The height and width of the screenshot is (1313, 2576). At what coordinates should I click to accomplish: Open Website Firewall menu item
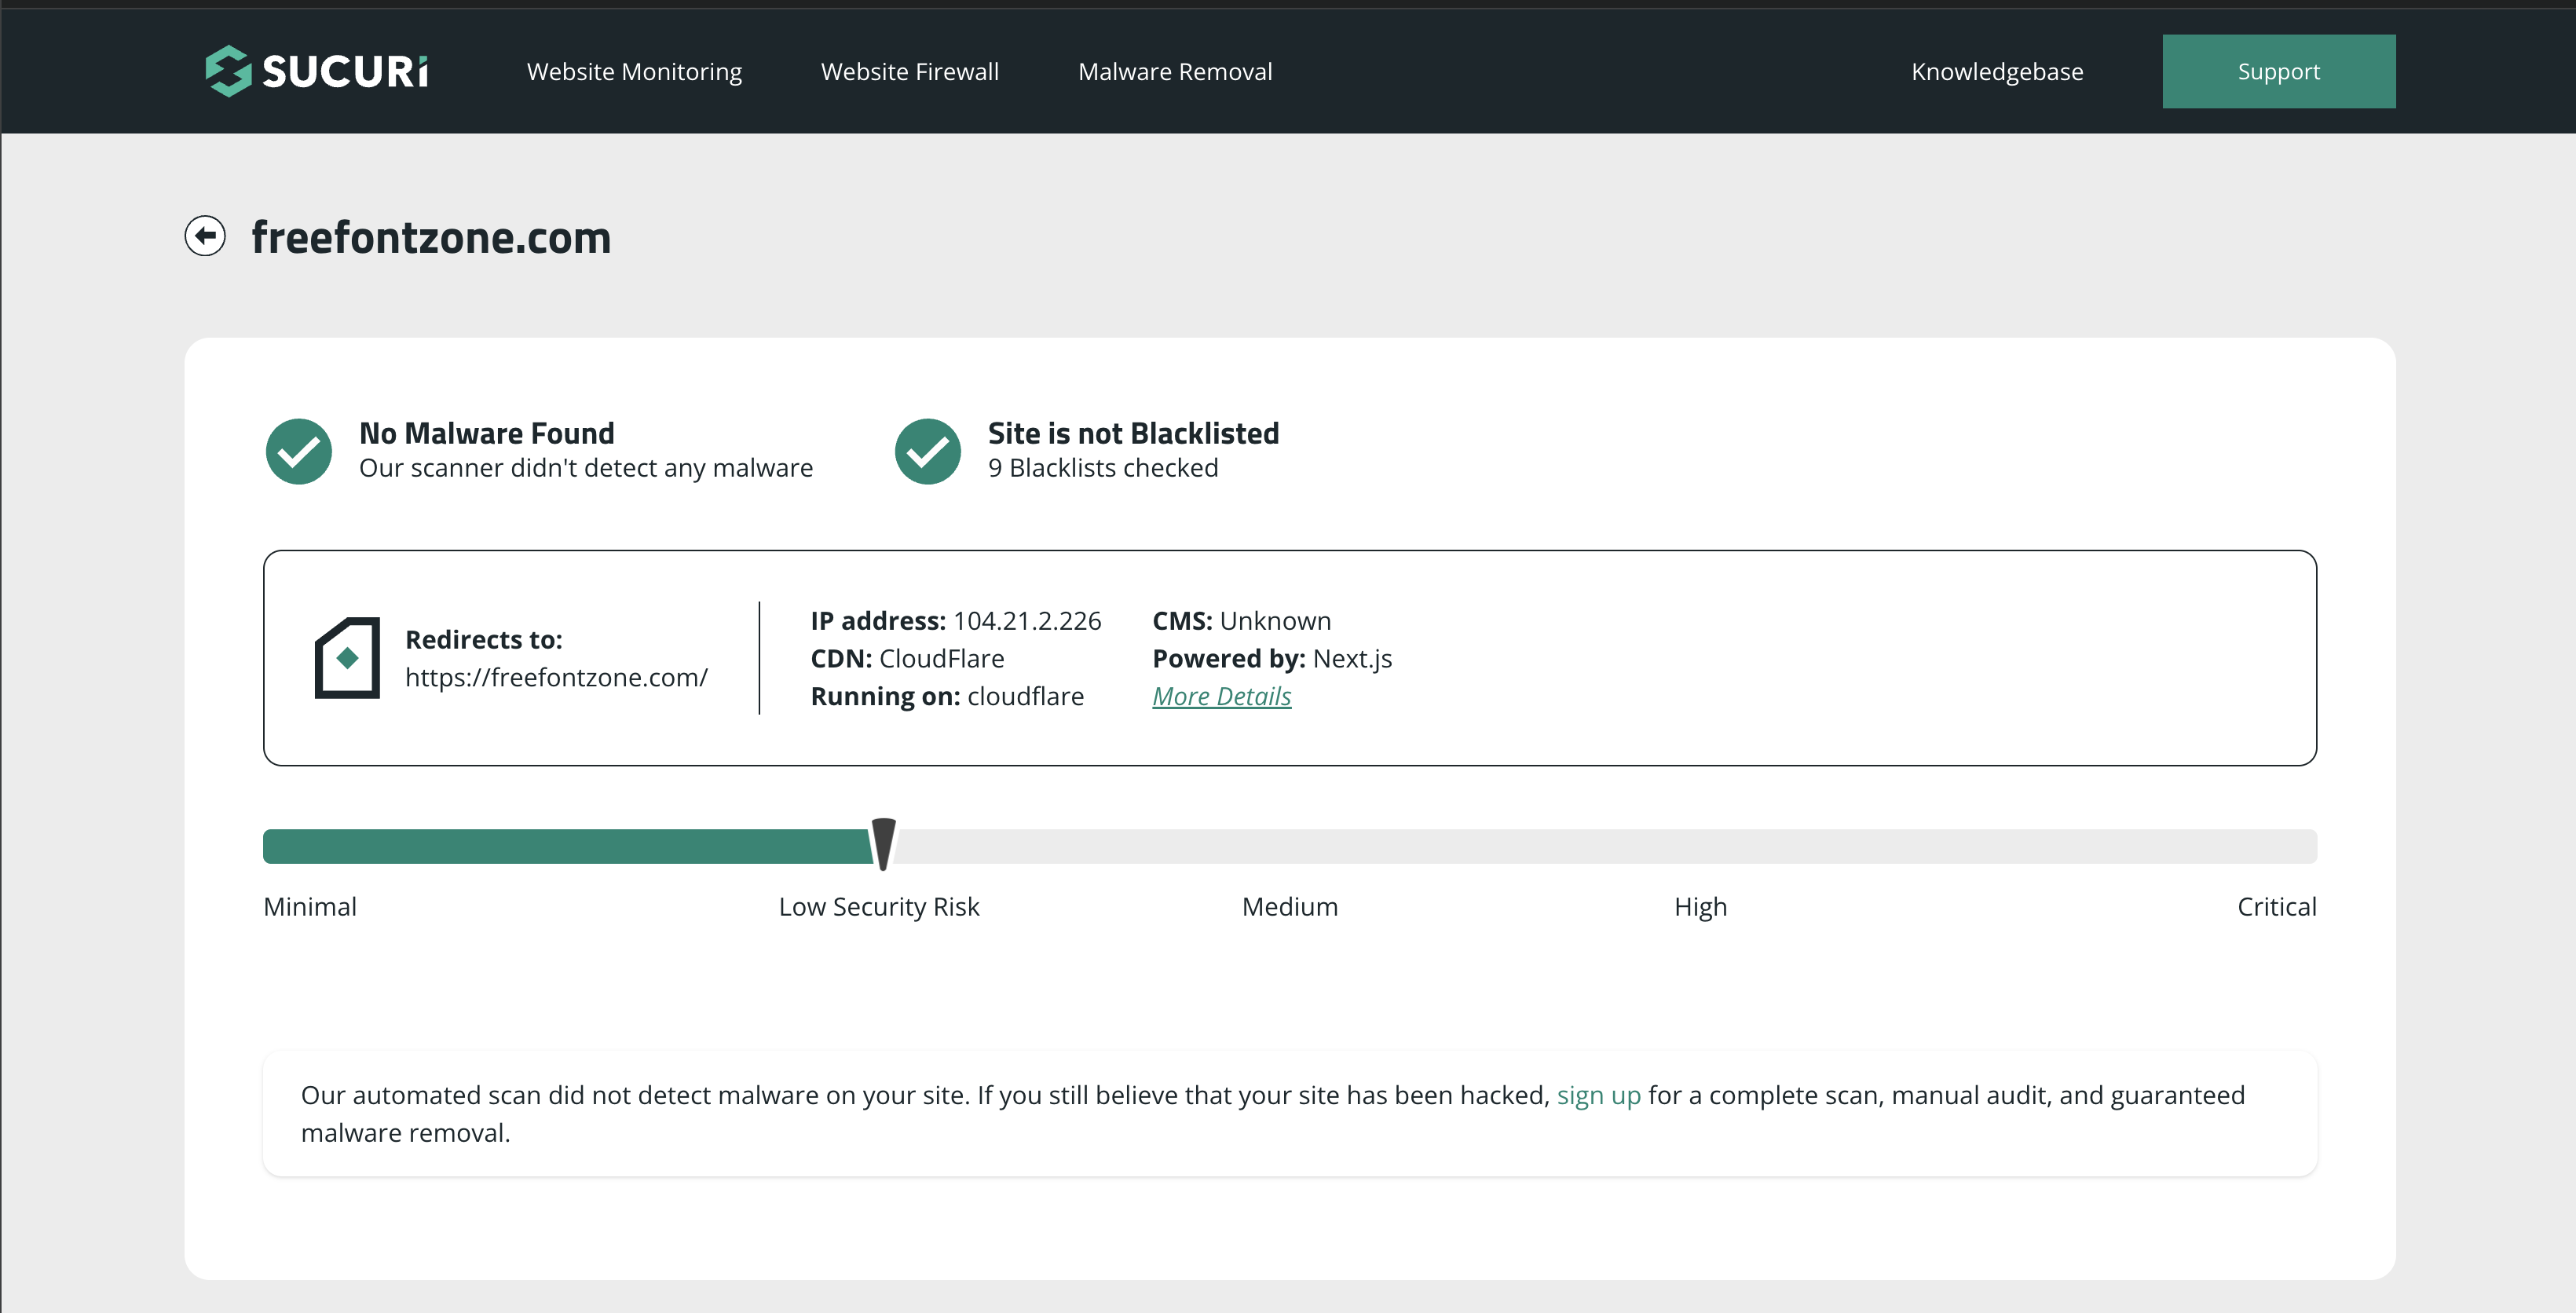(909, 72)
